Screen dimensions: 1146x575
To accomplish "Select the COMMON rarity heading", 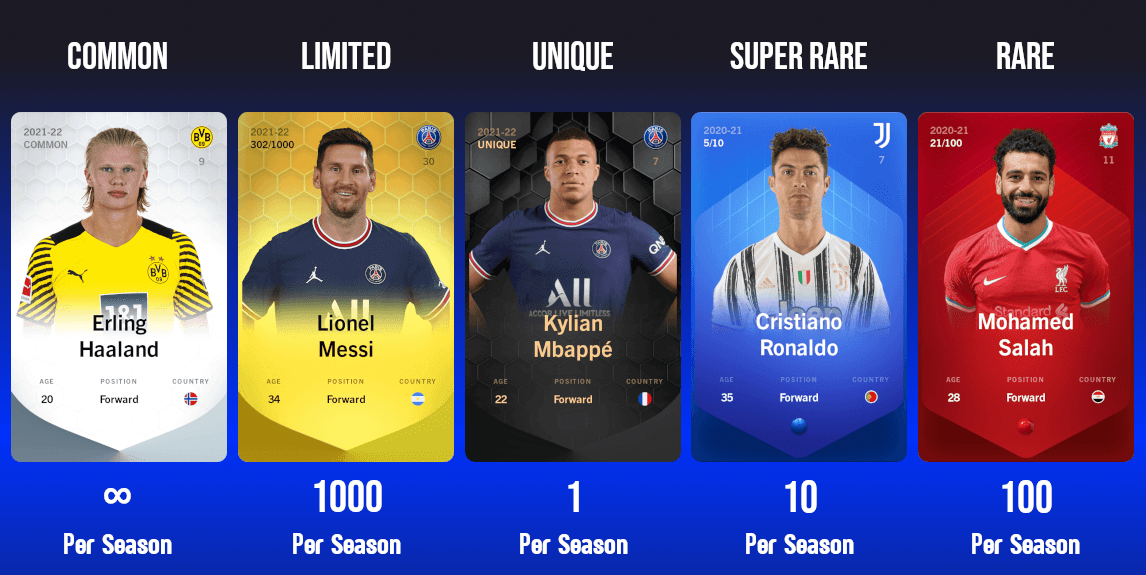I will [x=118, y=56].
